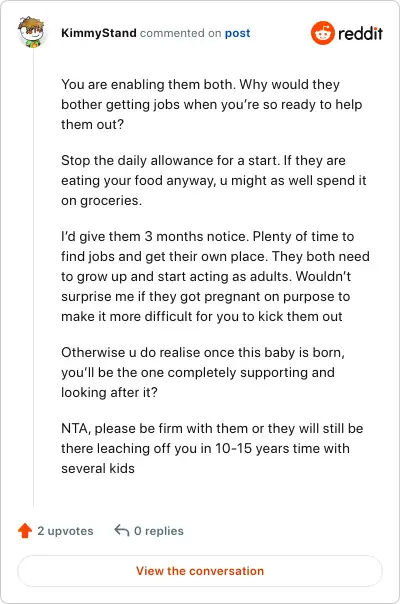Click the orange upvote arrow
This screenshot has height=604, width=400.
(25, 530)
